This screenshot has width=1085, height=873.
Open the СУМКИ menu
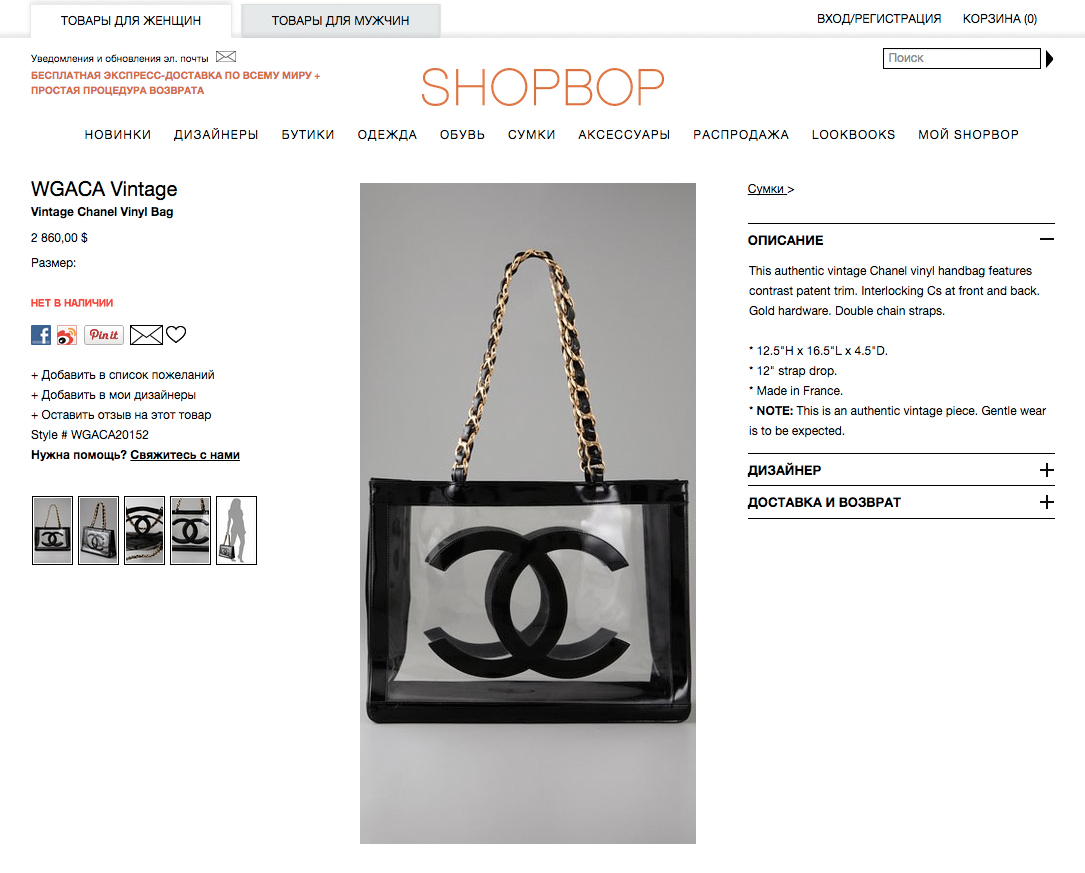point(531,135)
